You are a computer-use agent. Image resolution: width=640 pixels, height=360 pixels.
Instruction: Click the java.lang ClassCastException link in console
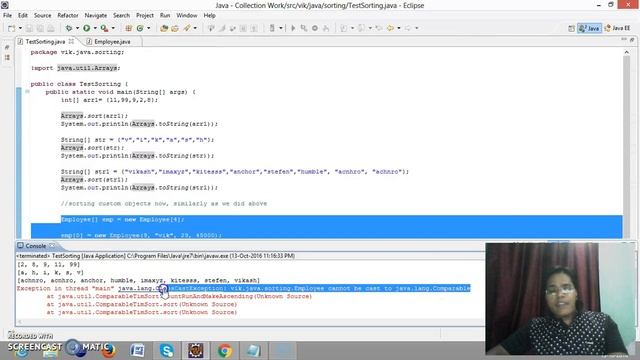(171, 288)
